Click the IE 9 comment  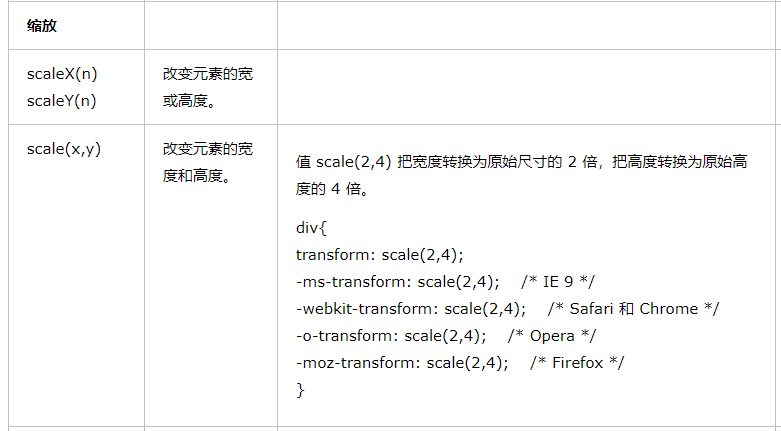pyautogui.click(x=558, y=282)
